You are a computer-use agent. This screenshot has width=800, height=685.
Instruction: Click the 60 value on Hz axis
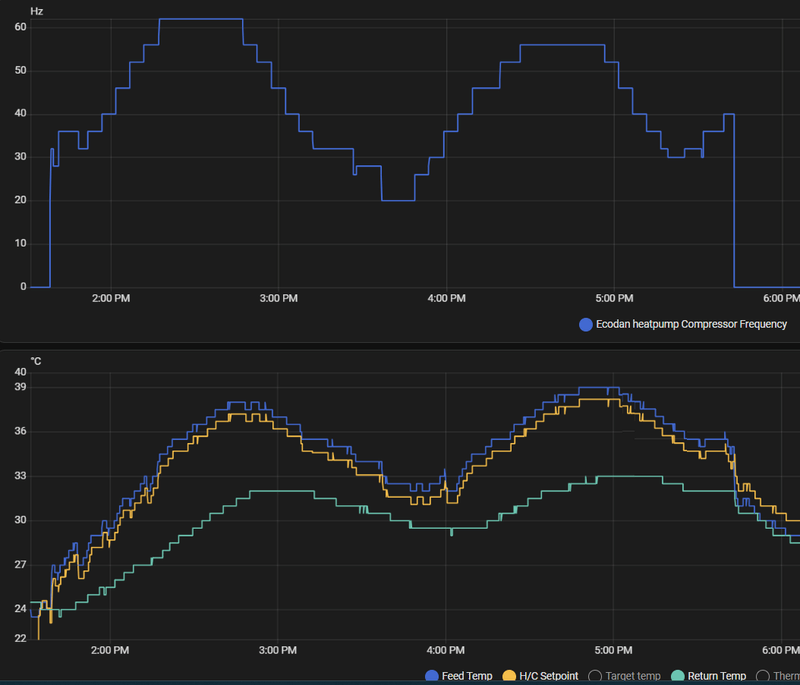click(x=20, y=27)
